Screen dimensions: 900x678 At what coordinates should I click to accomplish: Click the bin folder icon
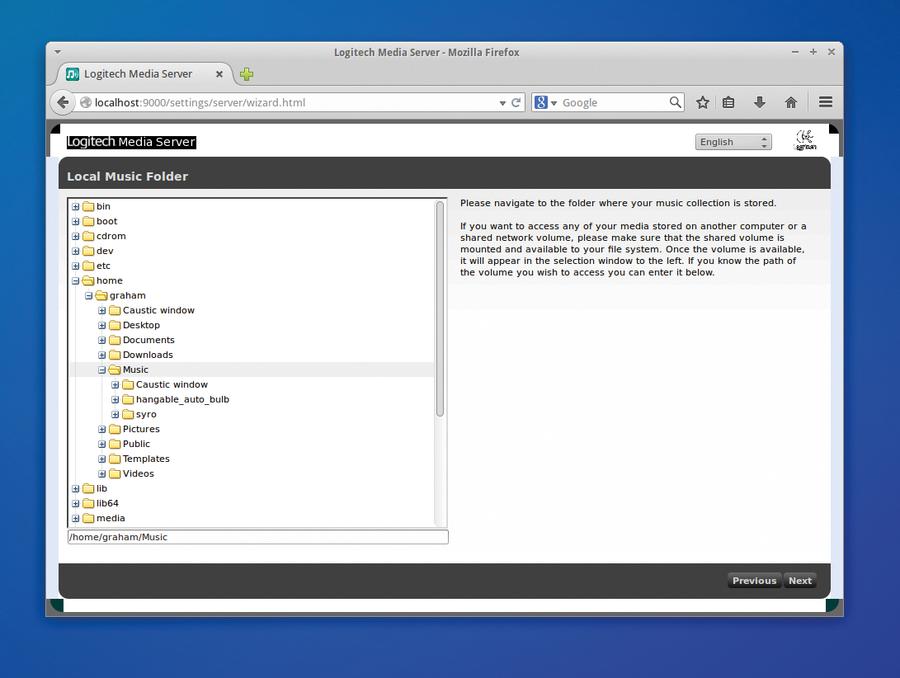88,206
